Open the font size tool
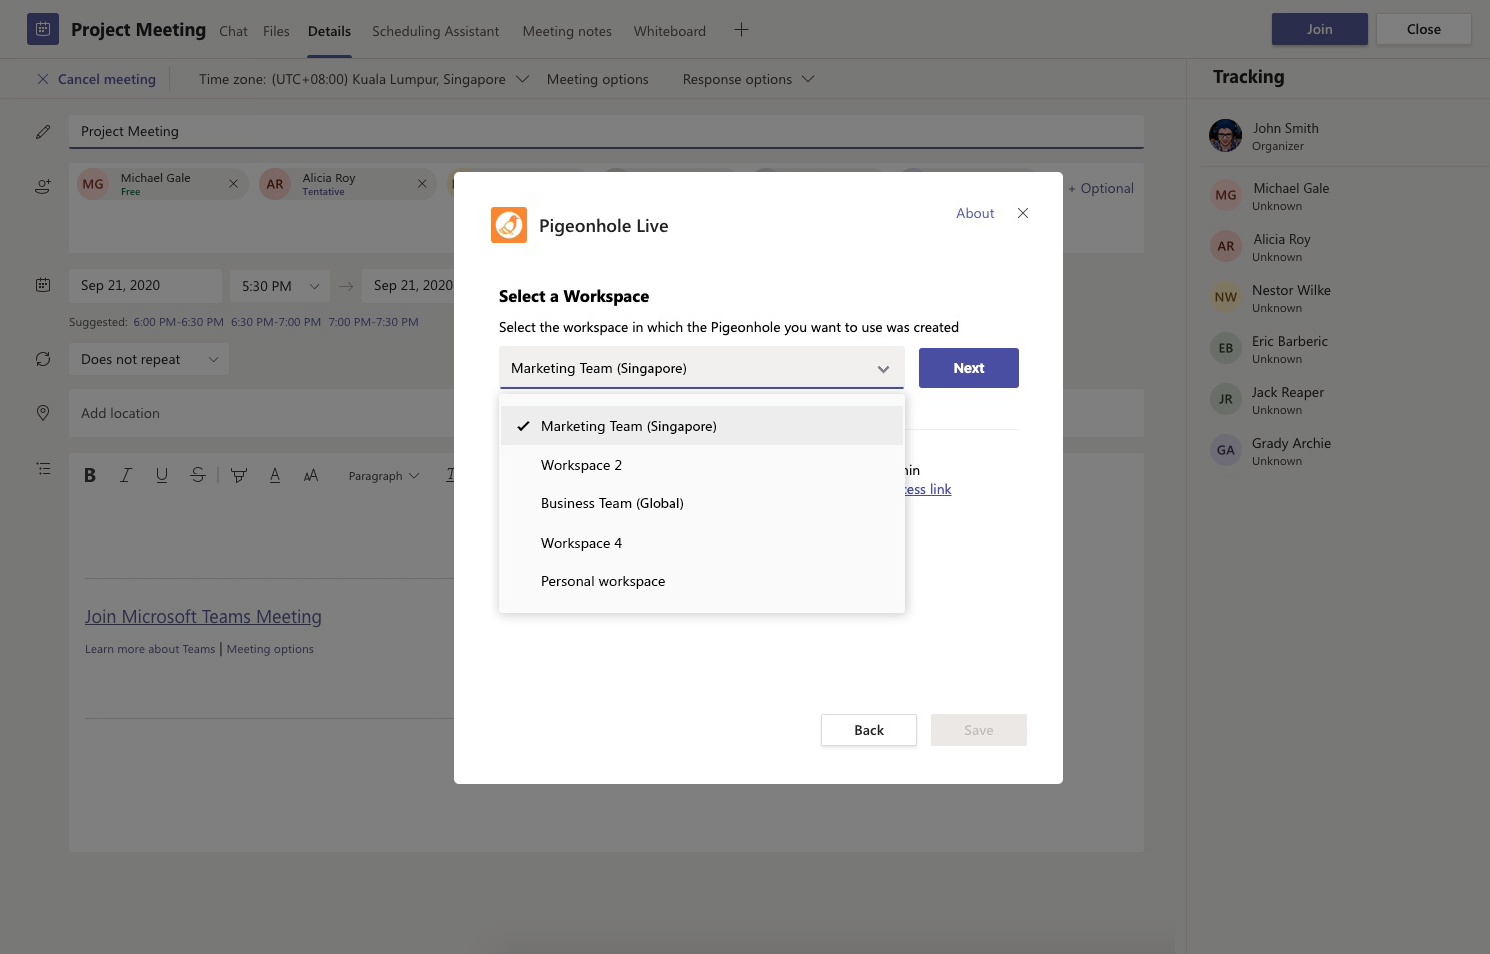The width and height of the screenshot is (1490, 954). pyautogui.click(x=311, y=475)
